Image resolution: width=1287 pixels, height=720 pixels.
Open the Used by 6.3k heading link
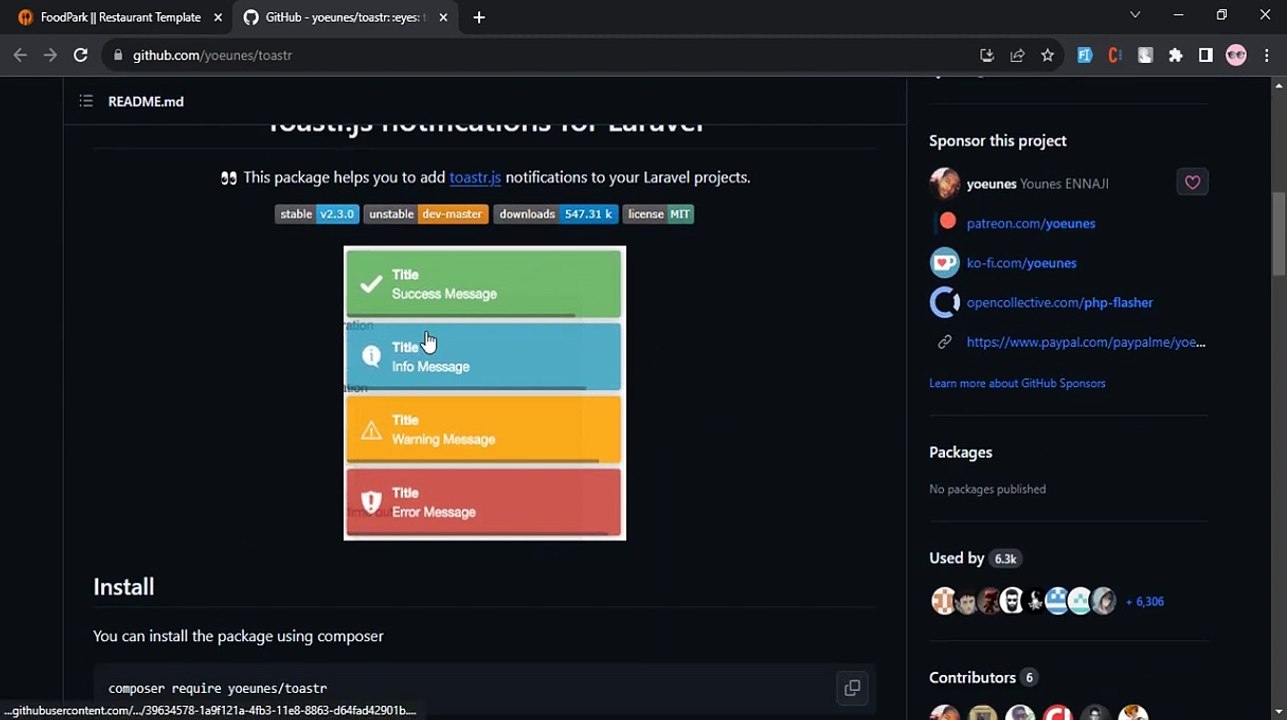pos(976,558)
